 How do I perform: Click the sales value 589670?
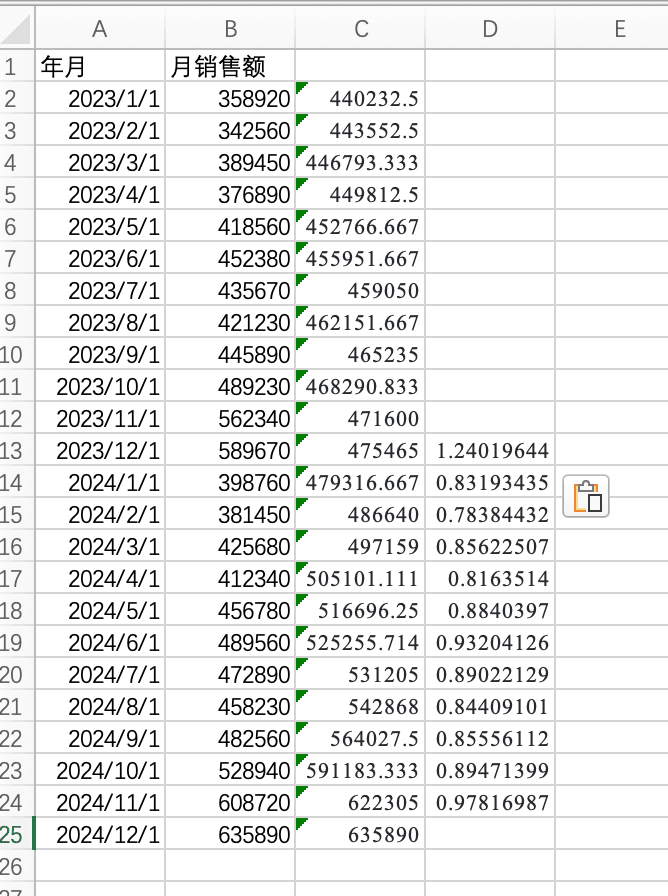coord(230,451)
